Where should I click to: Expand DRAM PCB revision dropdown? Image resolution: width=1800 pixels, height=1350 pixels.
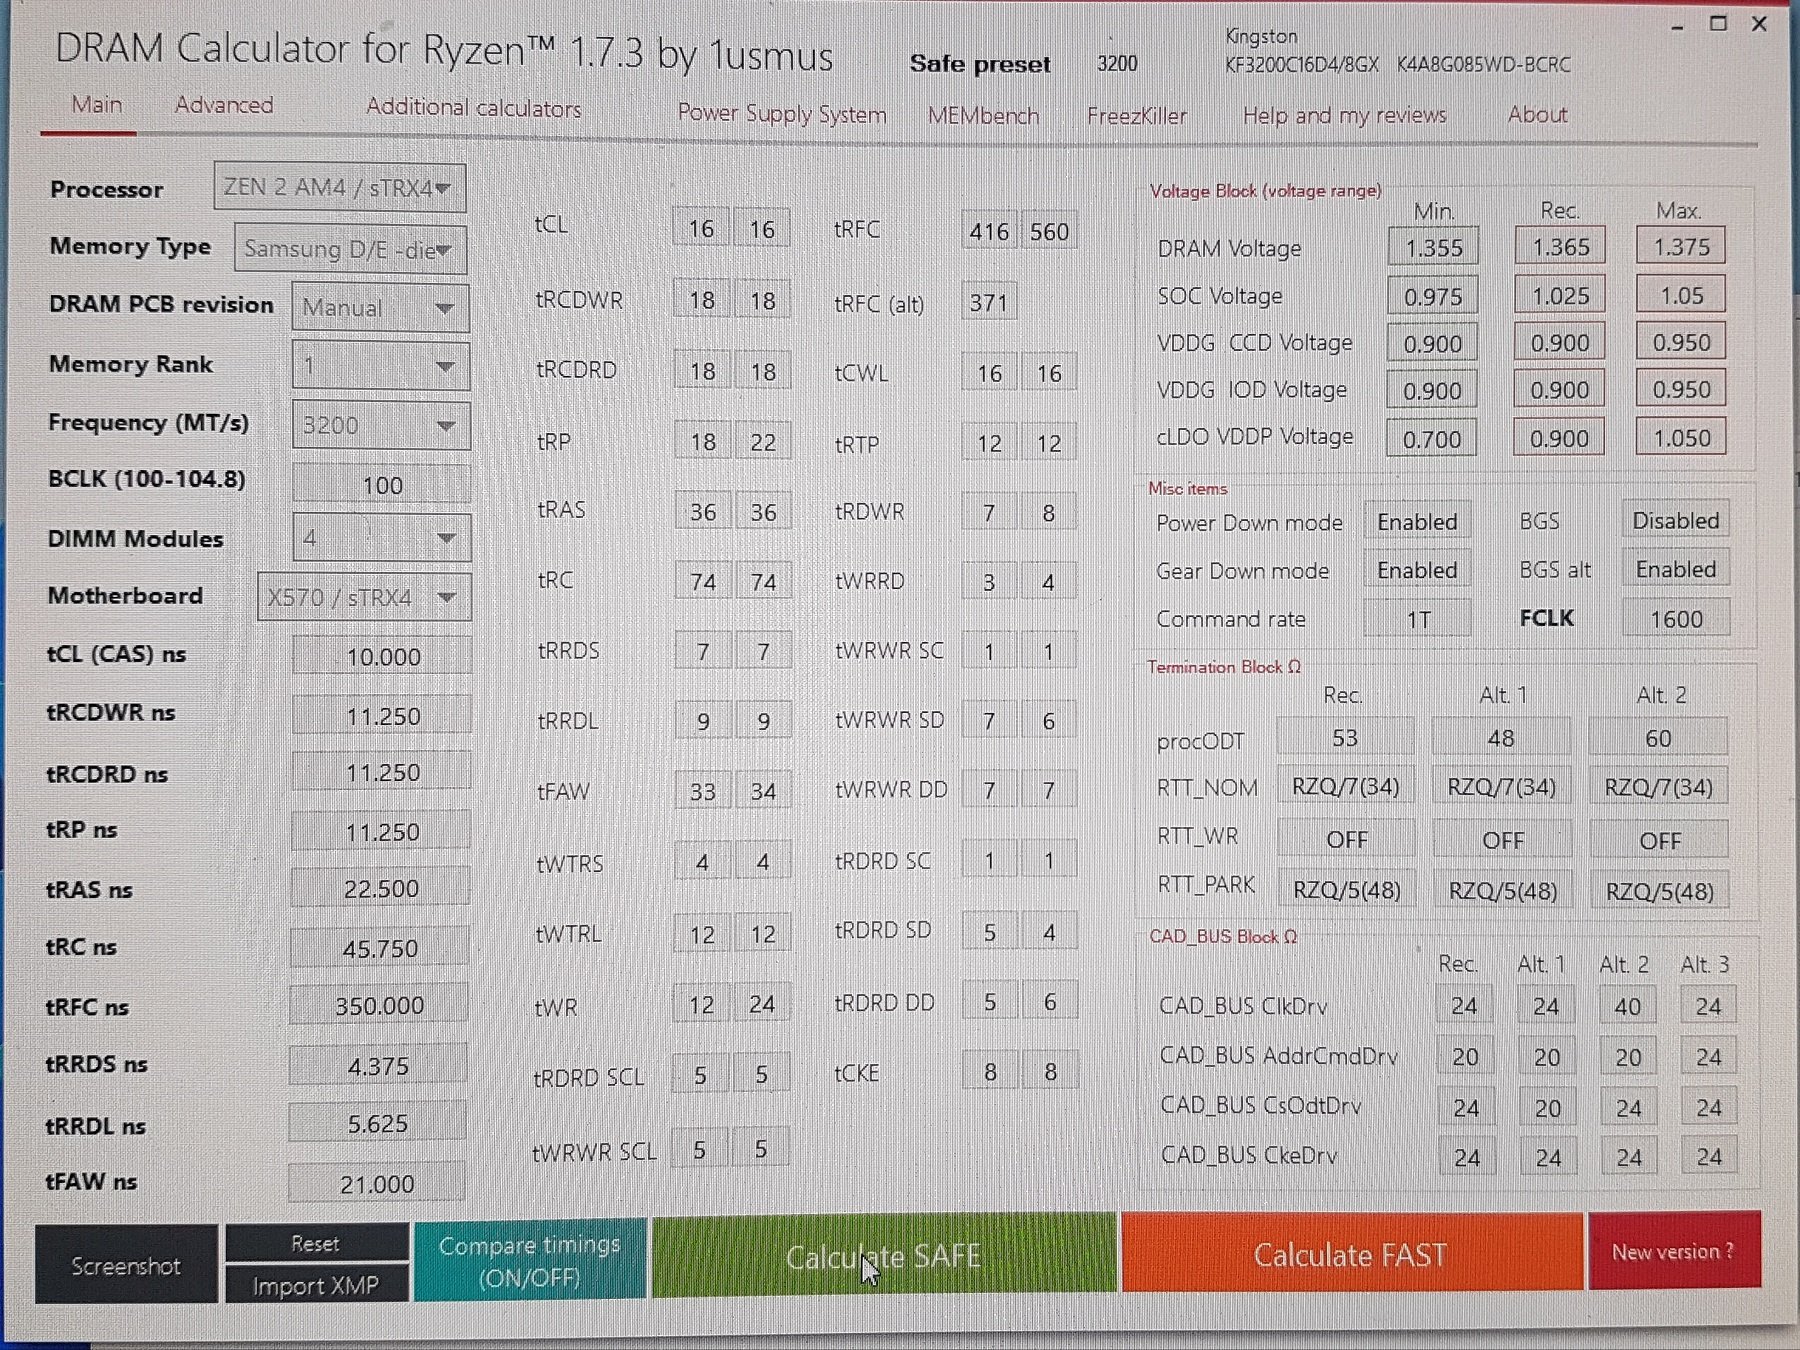click(380, 308)
